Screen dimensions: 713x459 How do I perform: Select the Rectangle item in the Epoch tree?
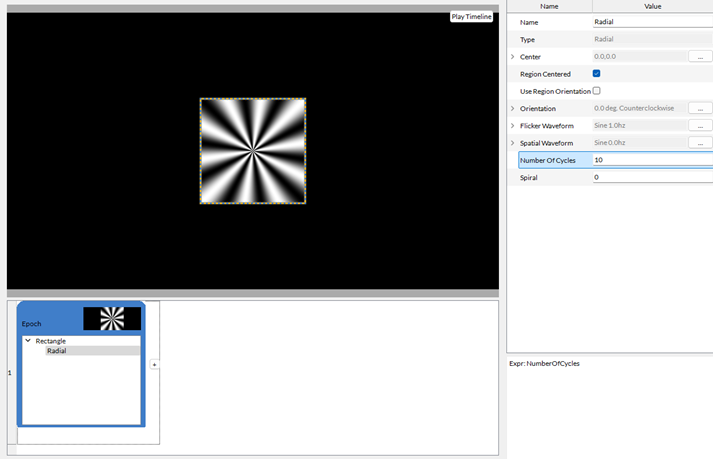[51, 341]
